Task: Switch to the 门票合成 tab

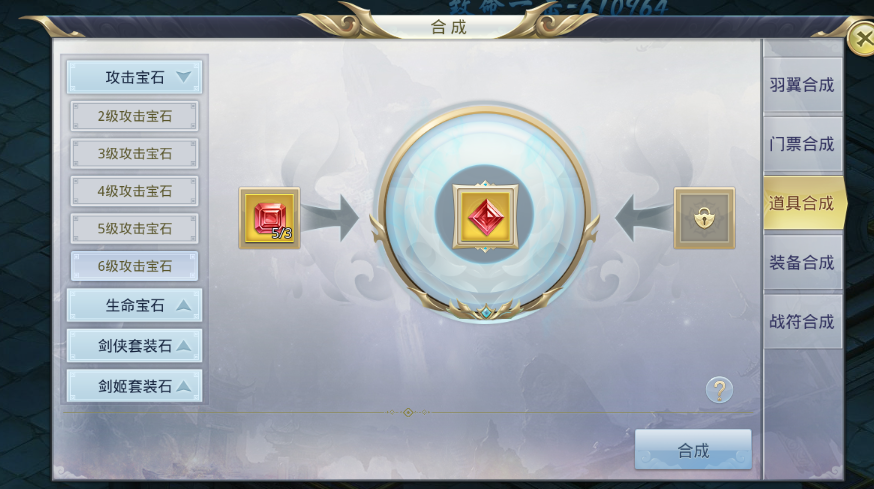Action: pos(802,144)
